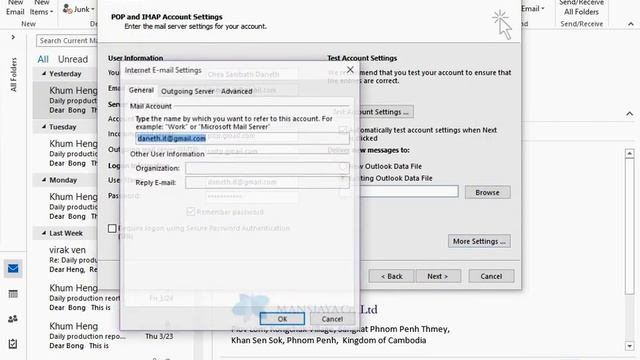The image size is (640, 360).
Task: Open Mail view in the Outlook navigation bar
Action: pyautogui.click(x=13, y=269)
